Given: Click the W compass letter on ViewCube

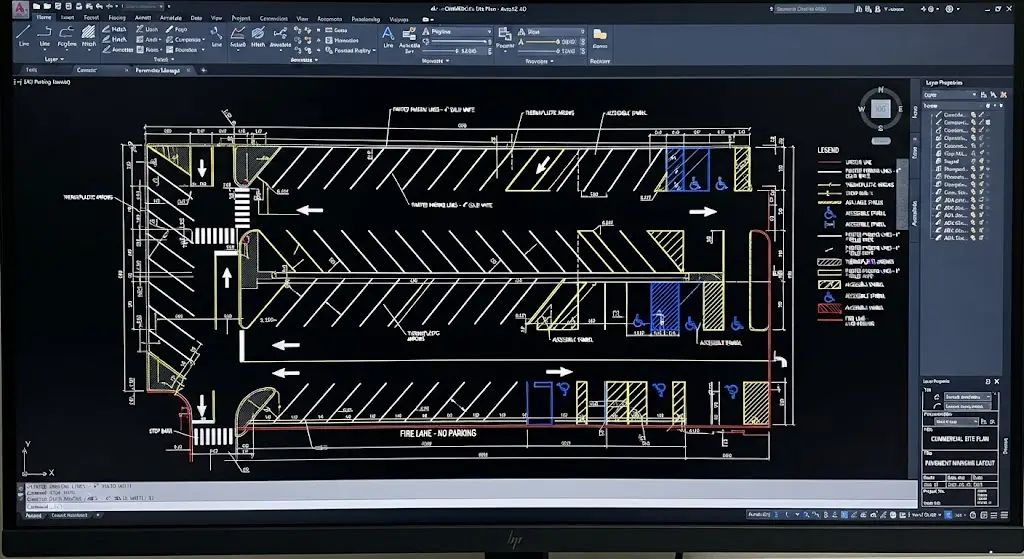Looking at the screenshot, I should pyautogui.click(x=861, y=109).
